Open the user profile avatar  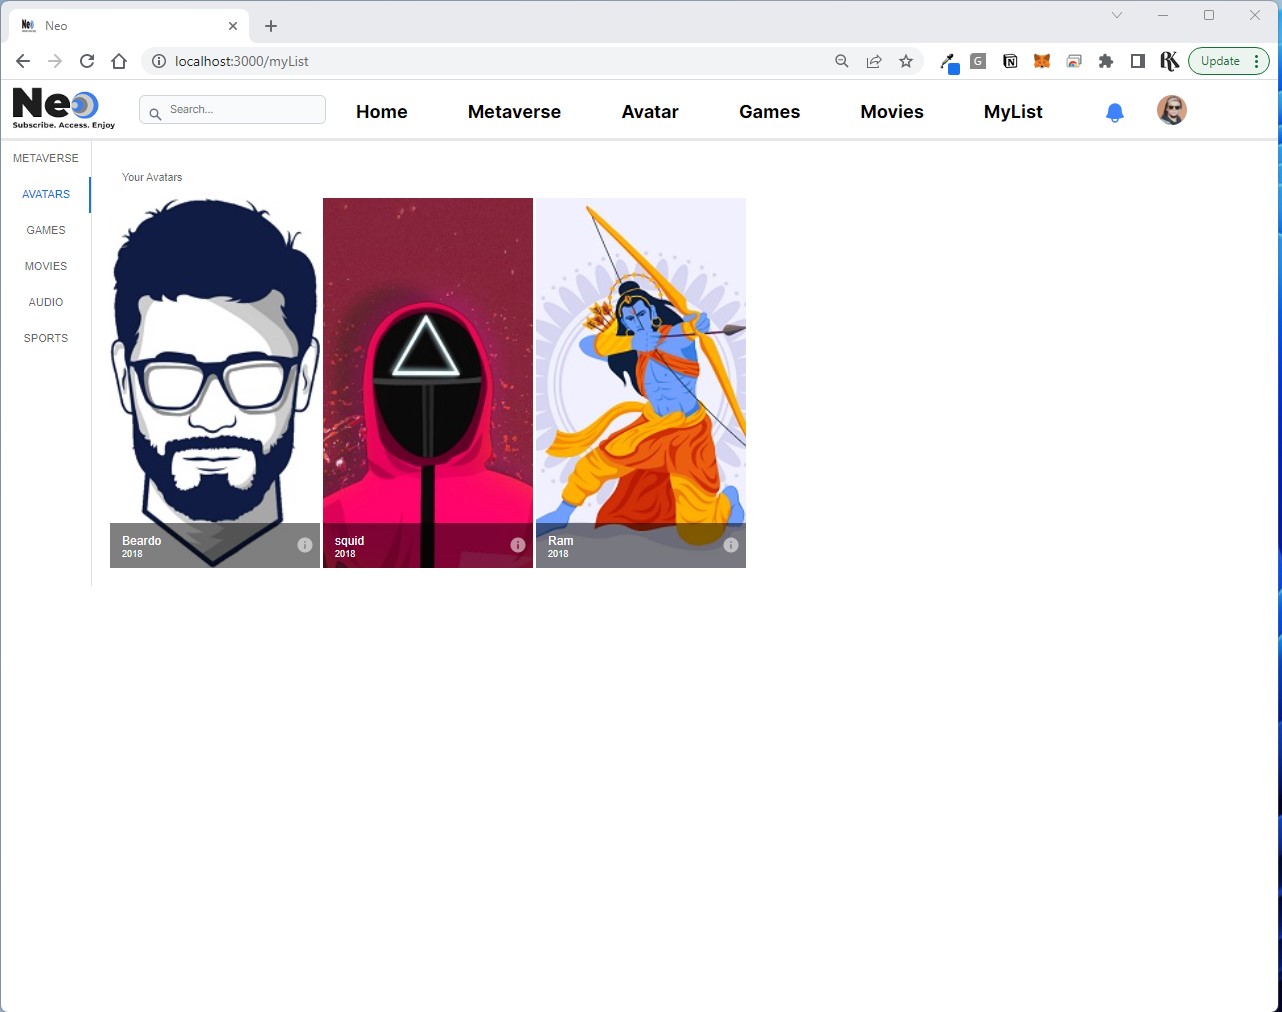[x=1172, y=110]
